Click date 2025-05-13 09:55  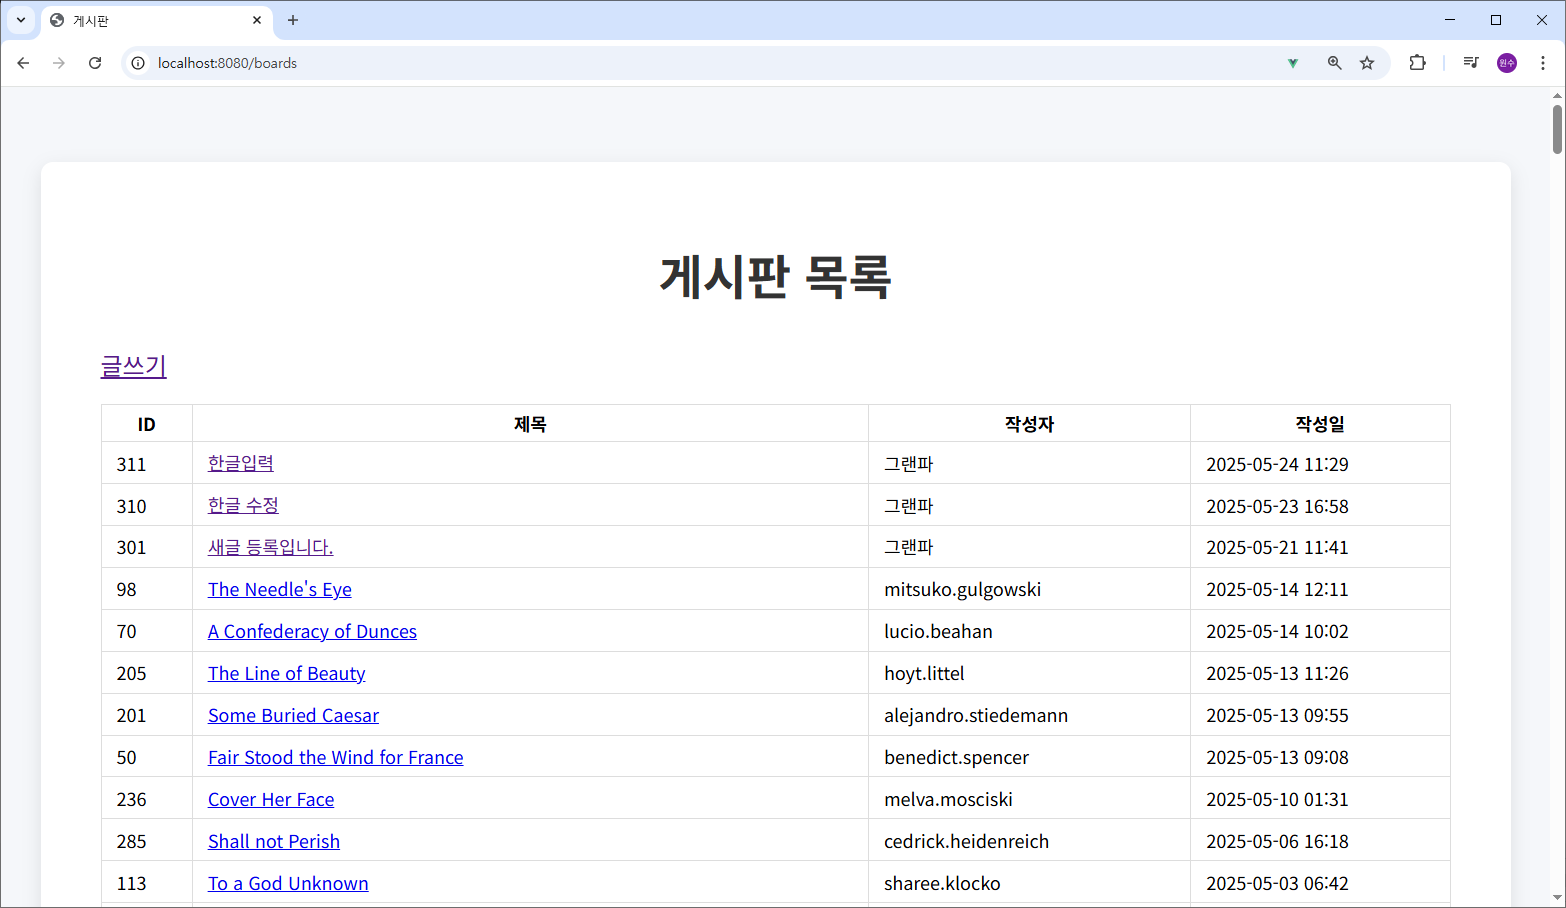click(1277, 715)
